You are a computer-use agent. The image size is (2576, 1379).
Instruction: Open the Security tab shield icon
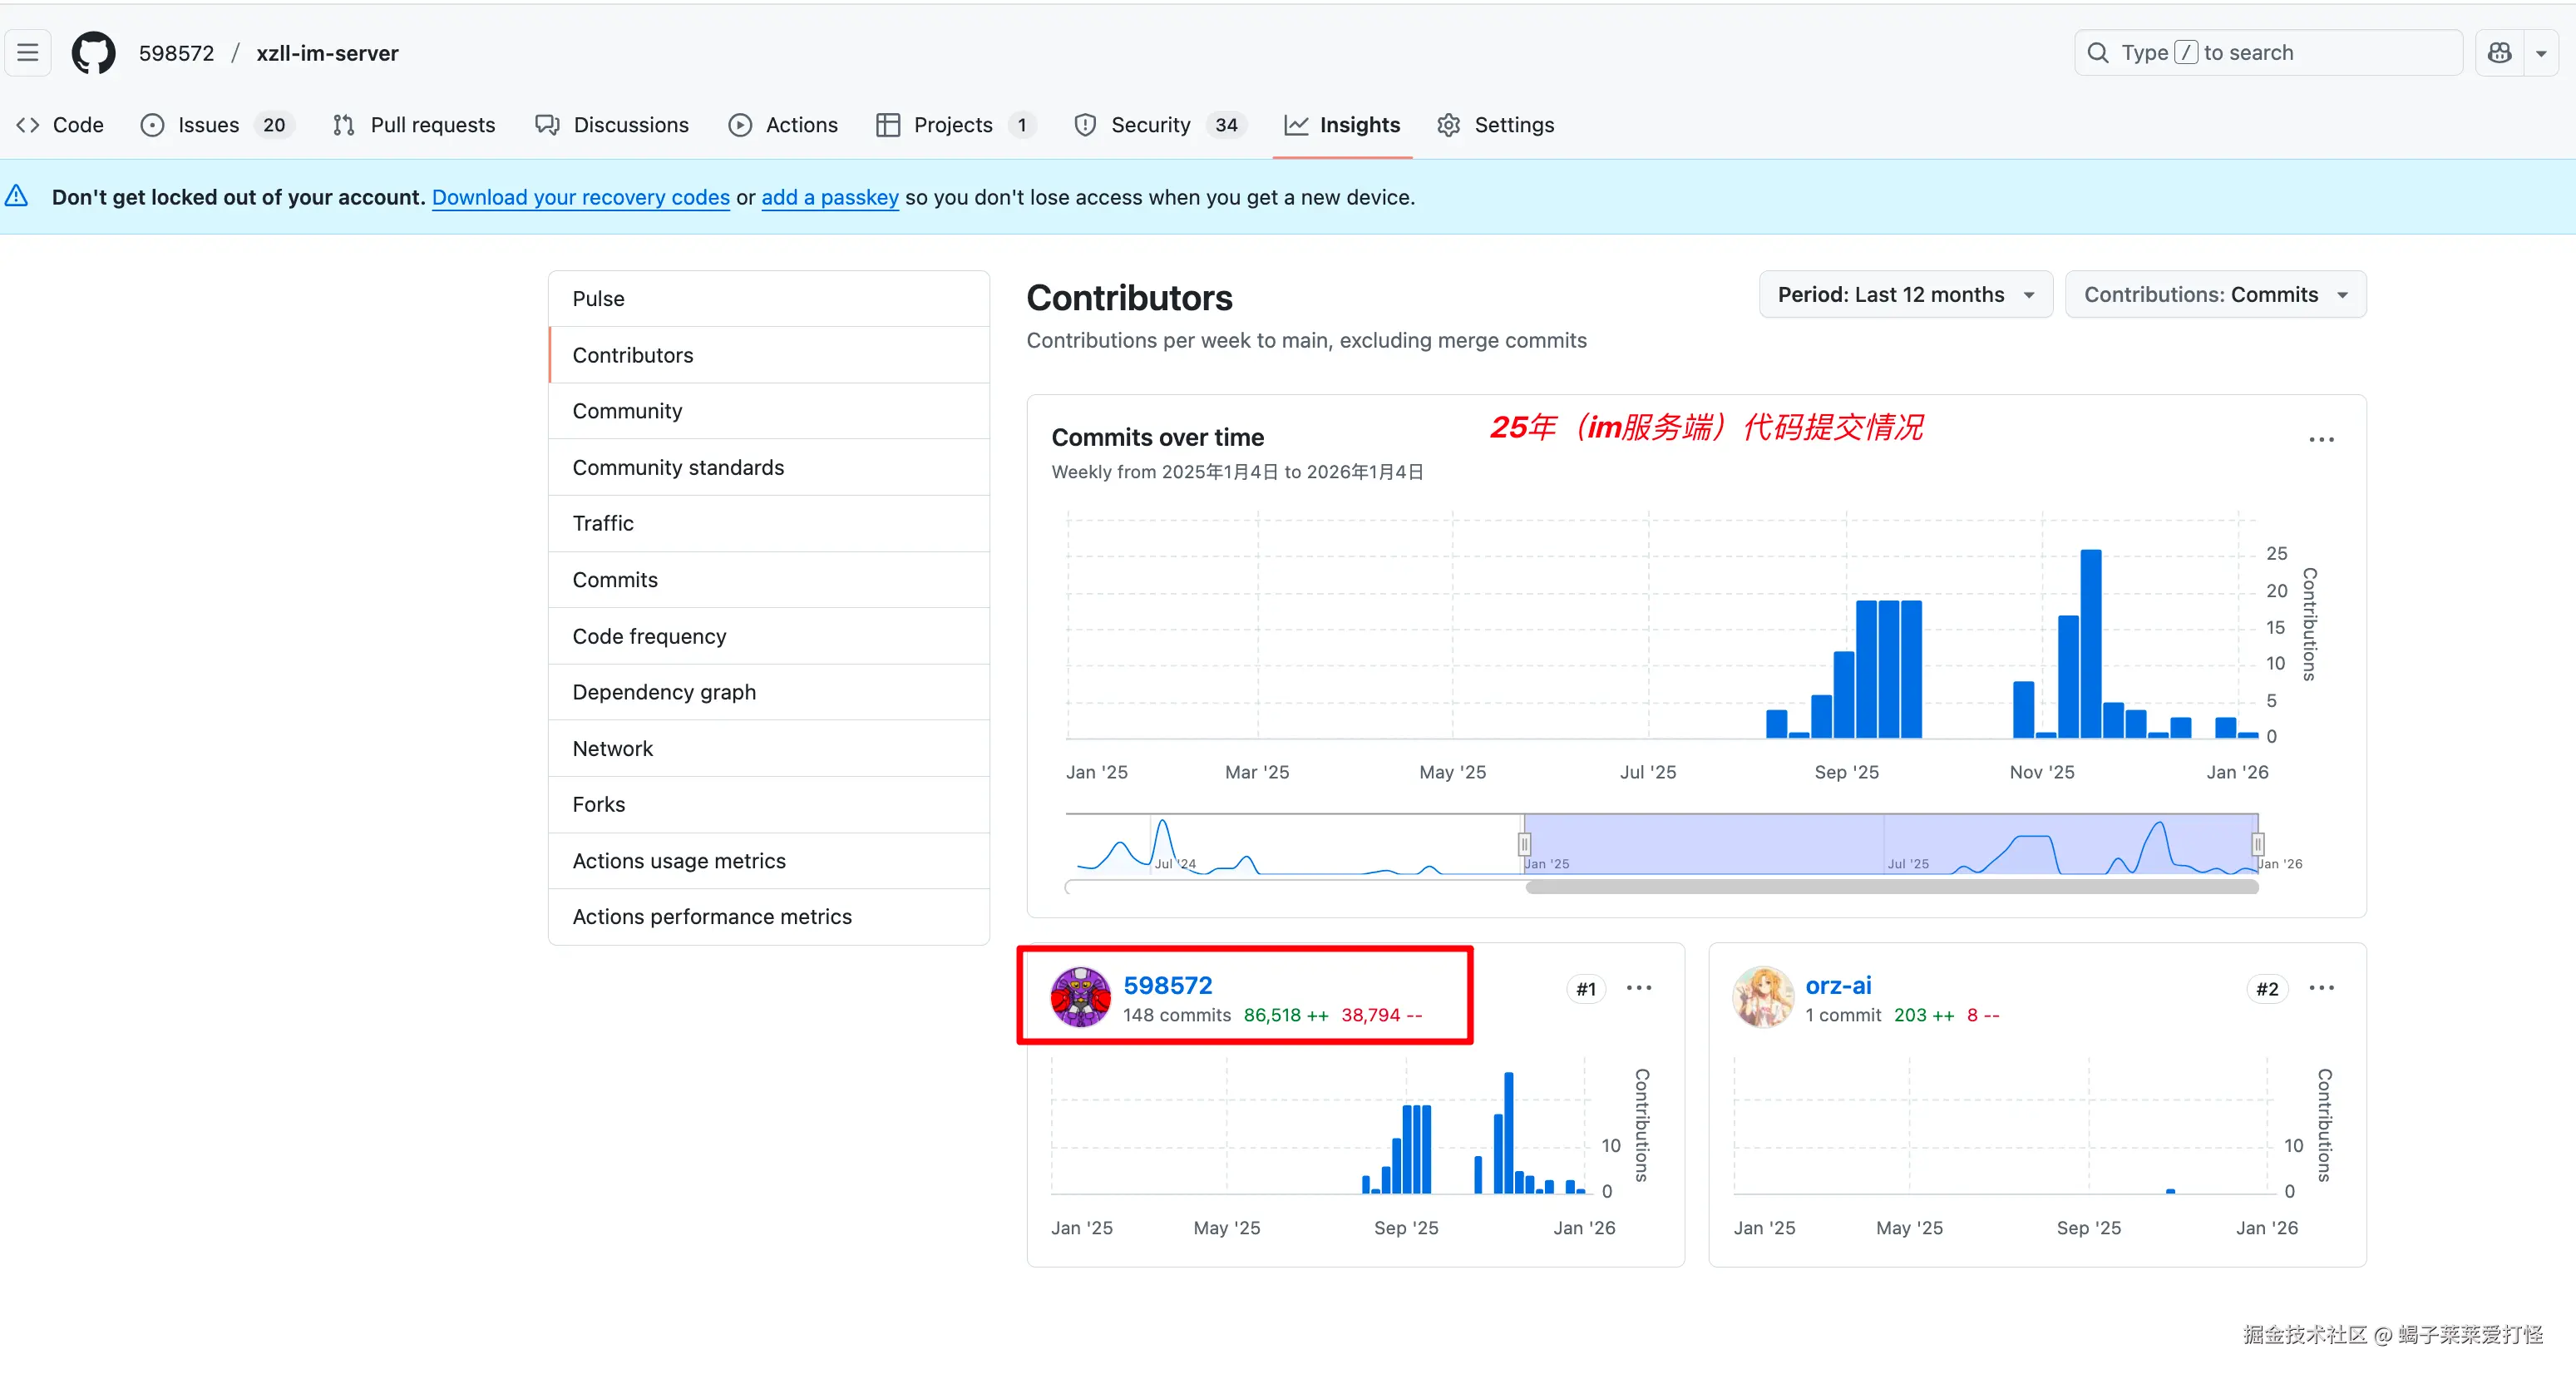(1085, 125)
